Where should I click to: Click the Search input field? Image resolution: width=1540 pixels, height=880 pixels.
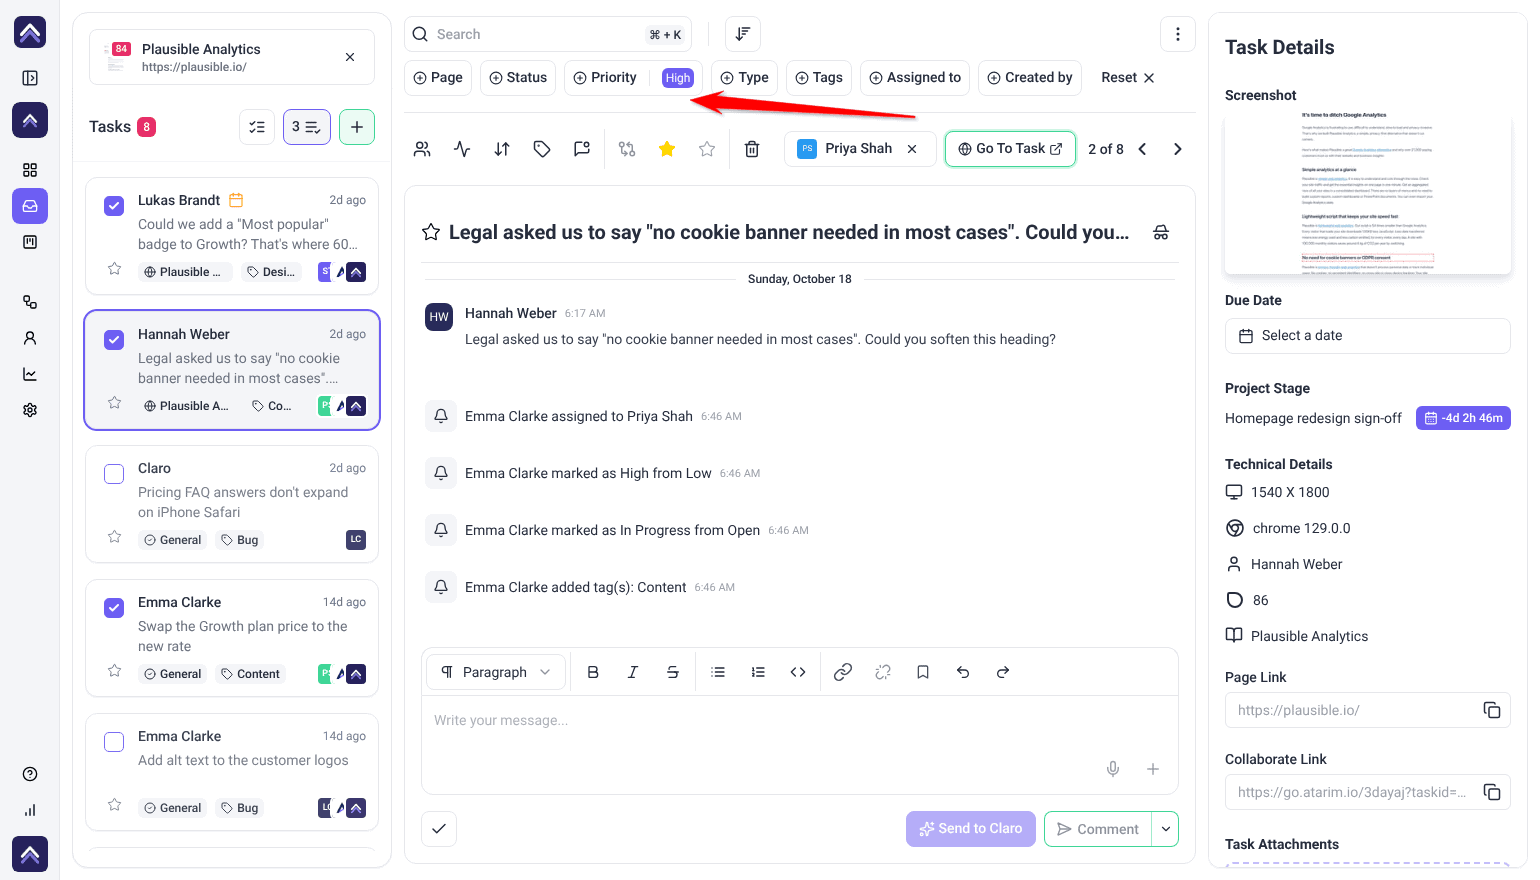tap(548, 34)
